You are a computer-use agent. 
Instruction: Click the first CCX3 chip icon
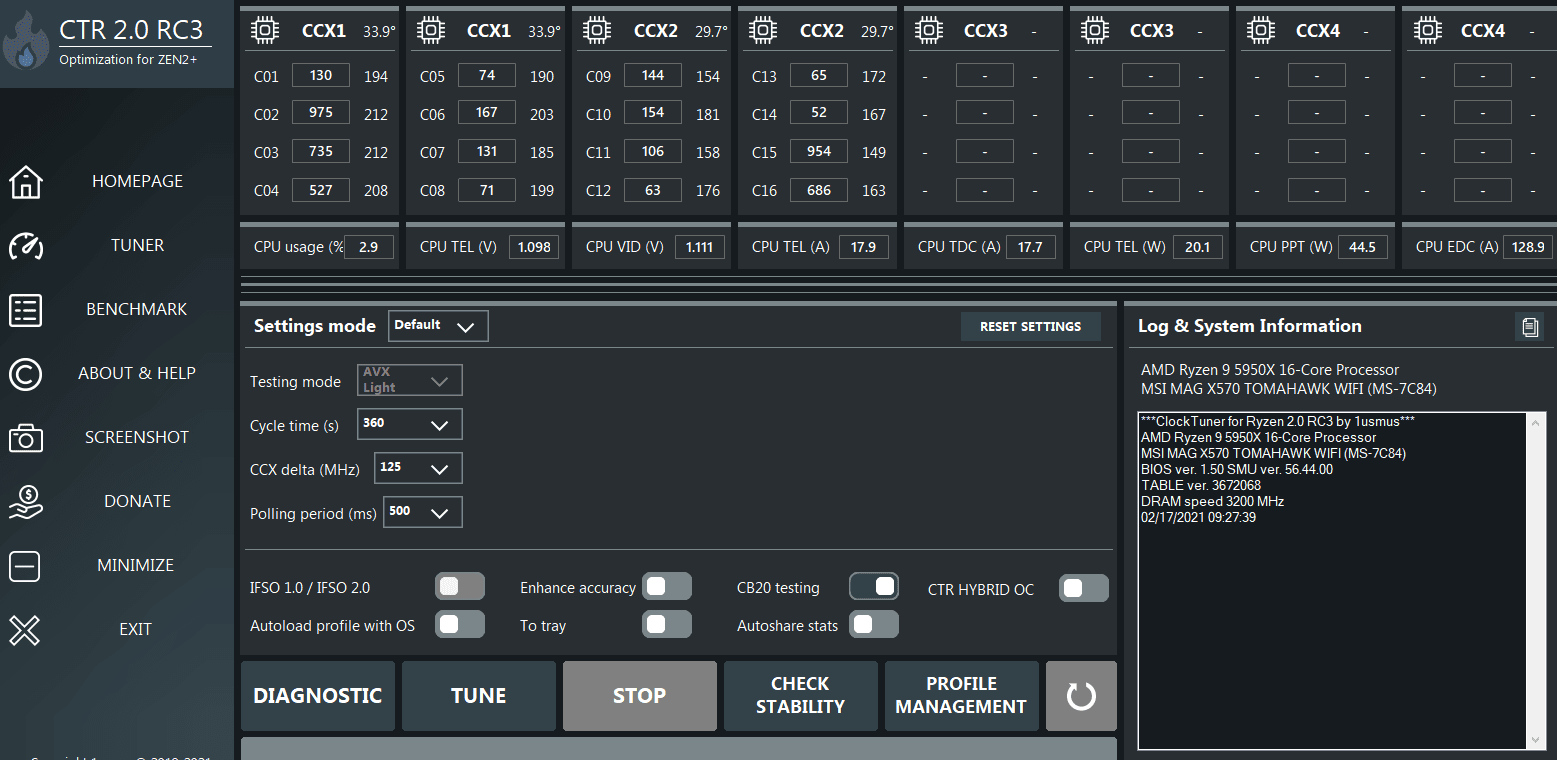coord(930,31)
